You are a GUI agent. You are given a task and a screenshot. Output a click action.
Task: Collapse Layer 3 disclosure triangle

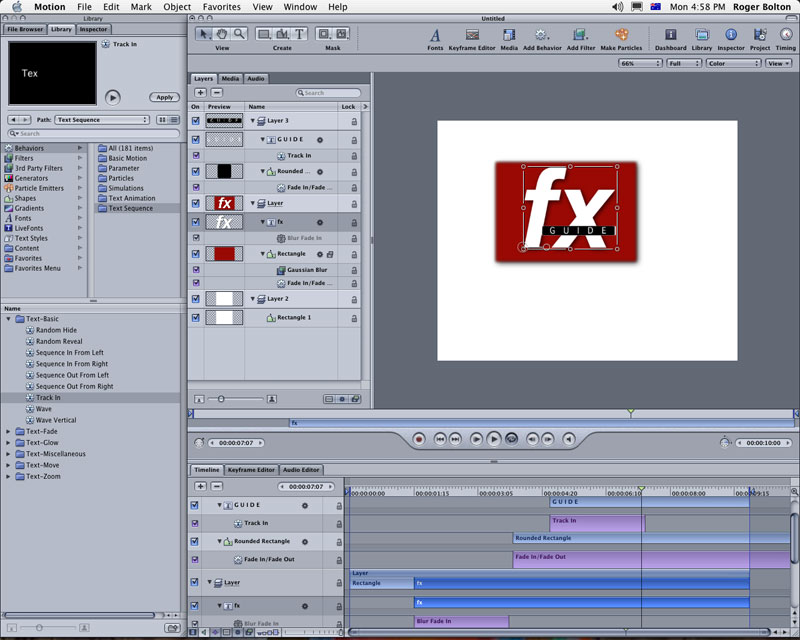pyautogui.click(x=253, y=121)
